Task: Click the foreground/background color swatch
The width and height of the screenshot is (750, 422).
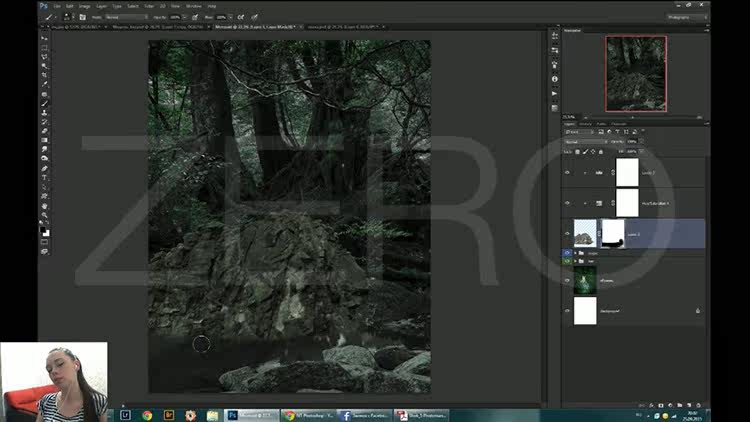Action: (44, 231)
